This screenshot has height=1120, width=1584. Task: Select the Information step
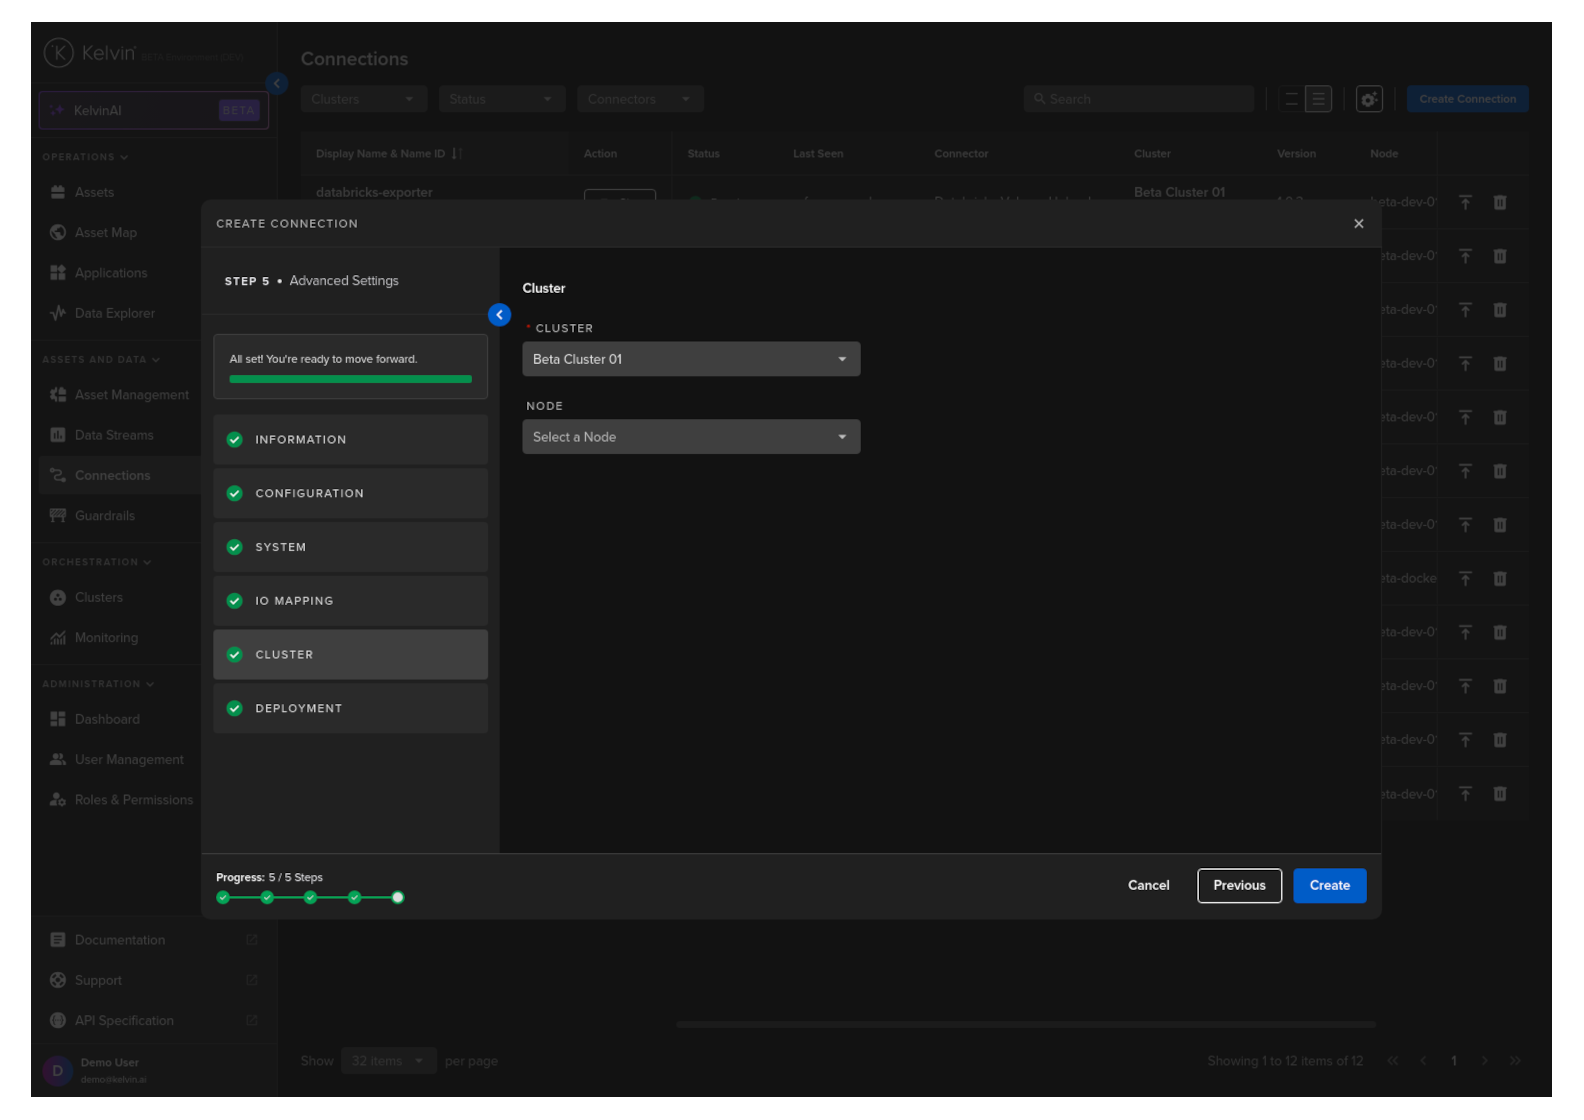[x=350, y=440]
